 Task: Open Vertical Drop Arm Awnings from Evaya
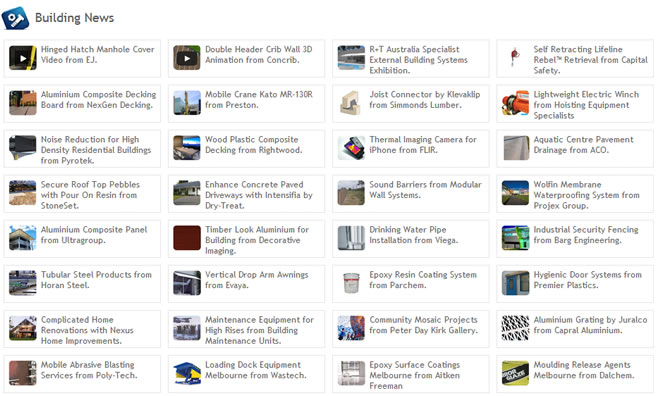(x=256, y=280)
